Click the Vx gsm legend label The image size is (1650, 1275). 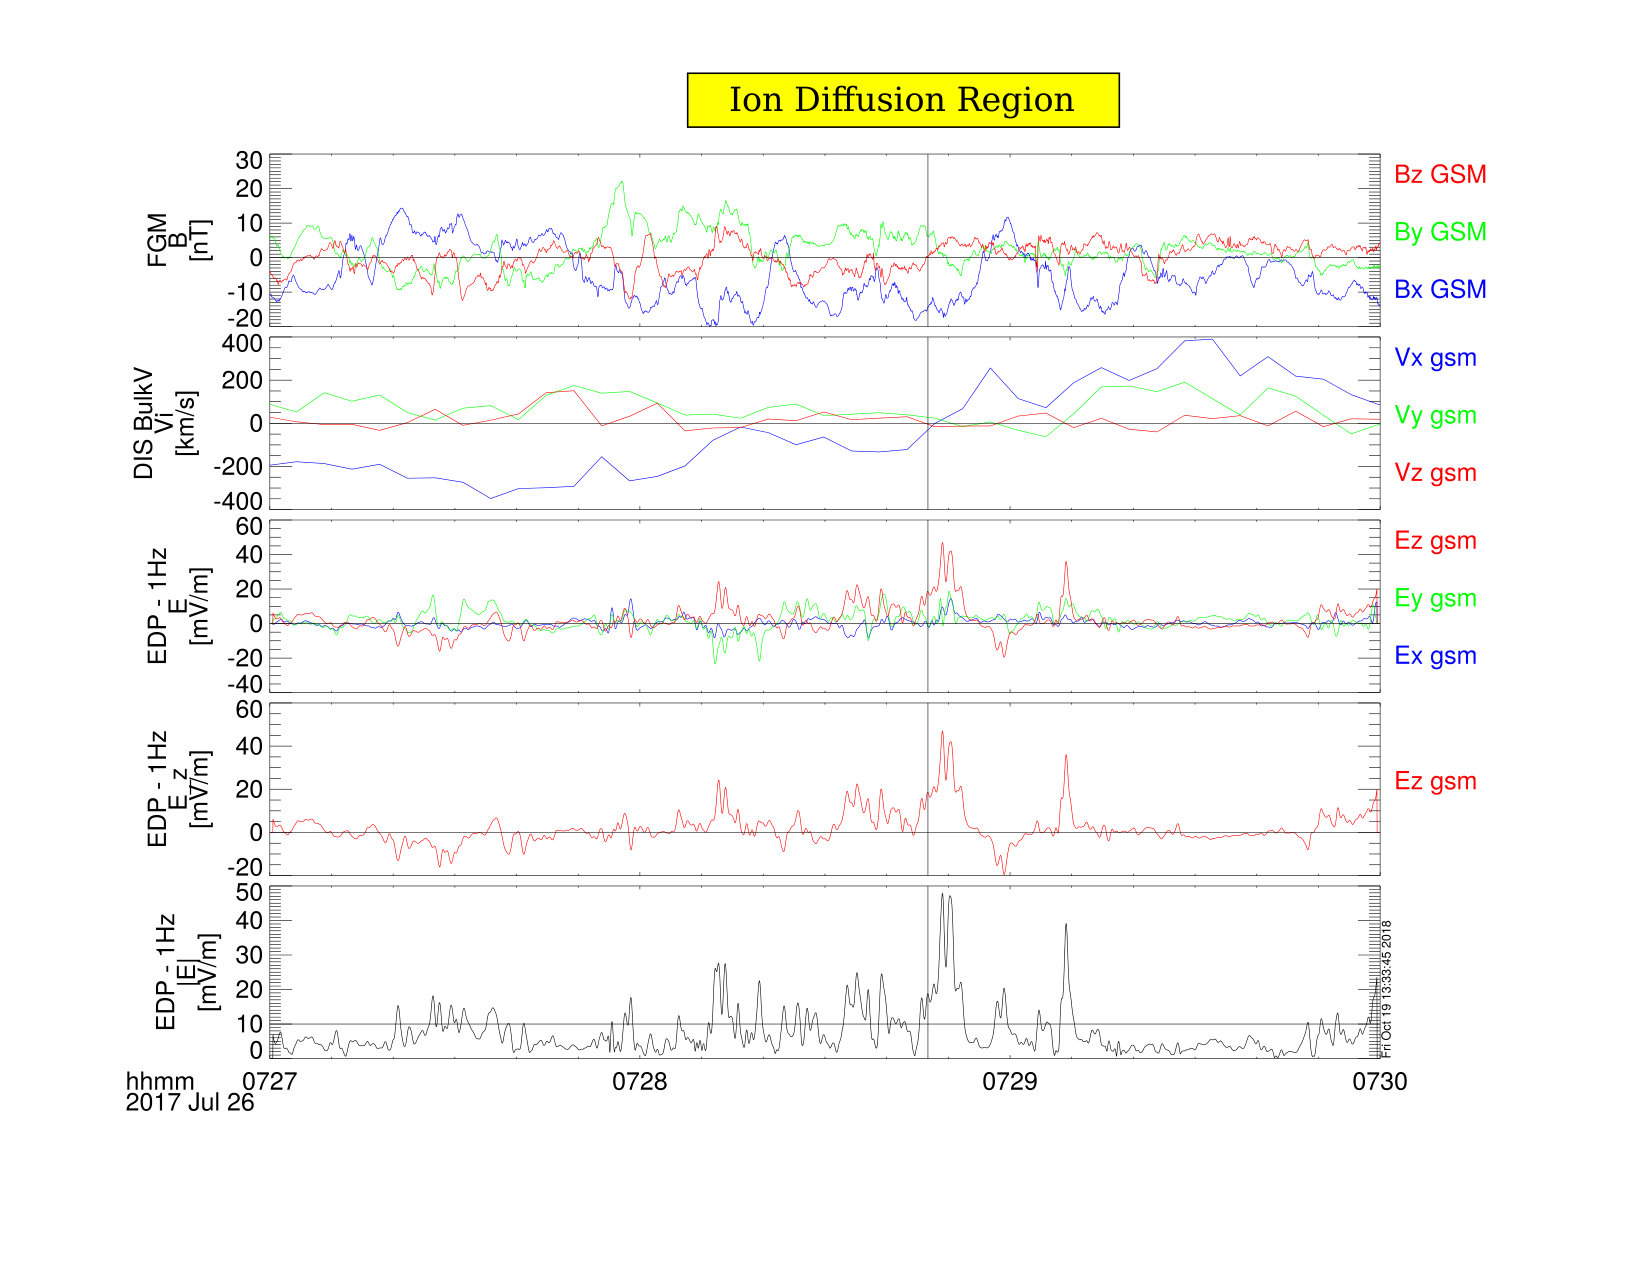click(x=1435, y=358)
